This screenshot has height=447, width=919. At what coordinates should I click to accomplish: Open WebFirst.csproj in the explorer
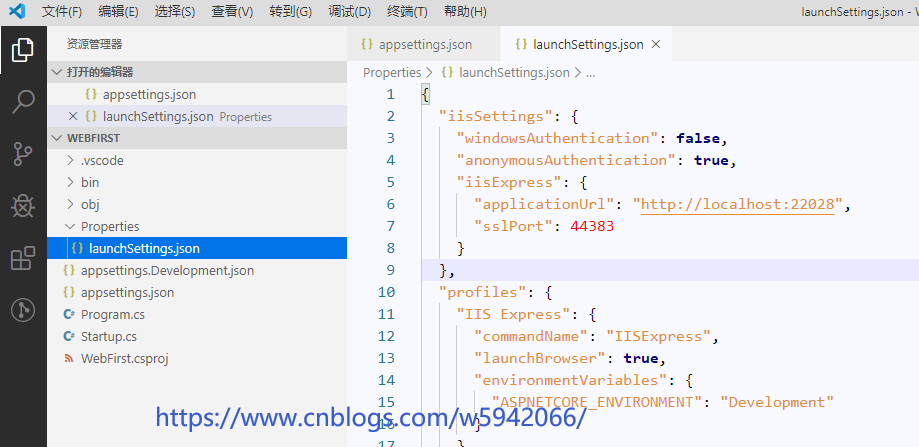point(124,358)
